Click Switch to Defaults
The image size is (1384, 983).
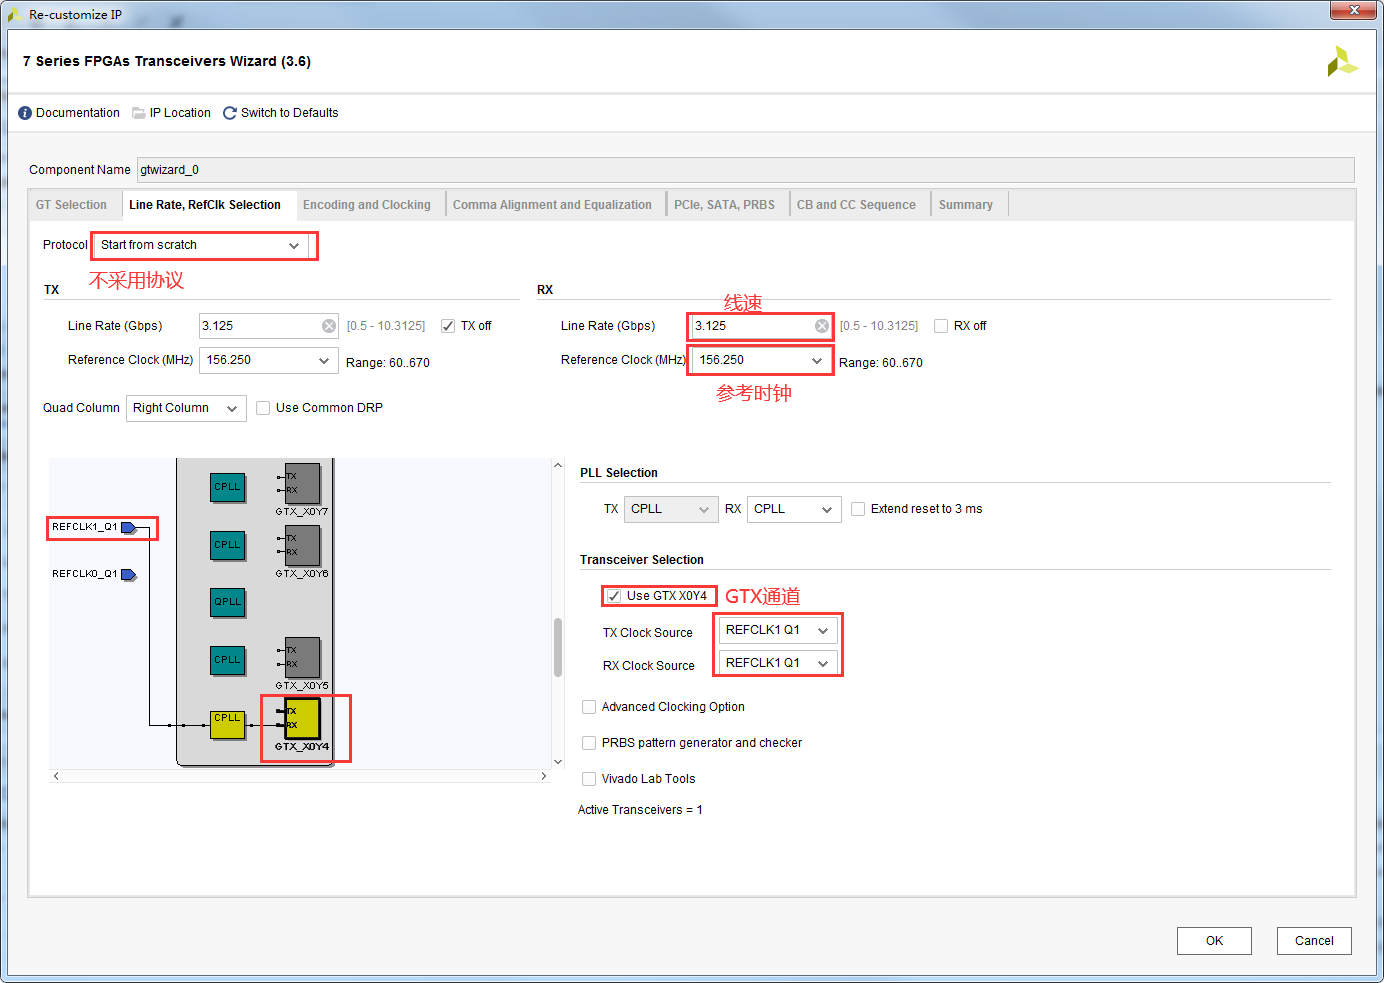tap(290, 113)
